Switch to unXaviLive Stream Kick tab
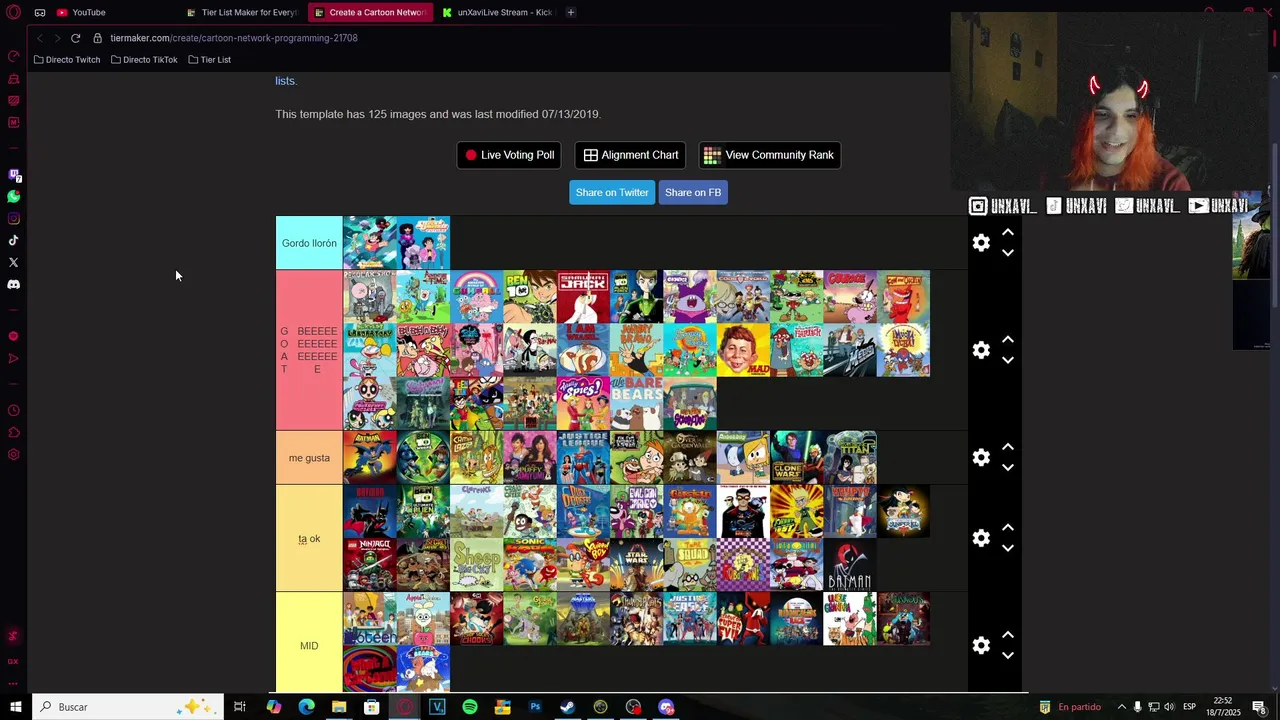Screen dimensions: 1280x720 click(x=498, y=12)
